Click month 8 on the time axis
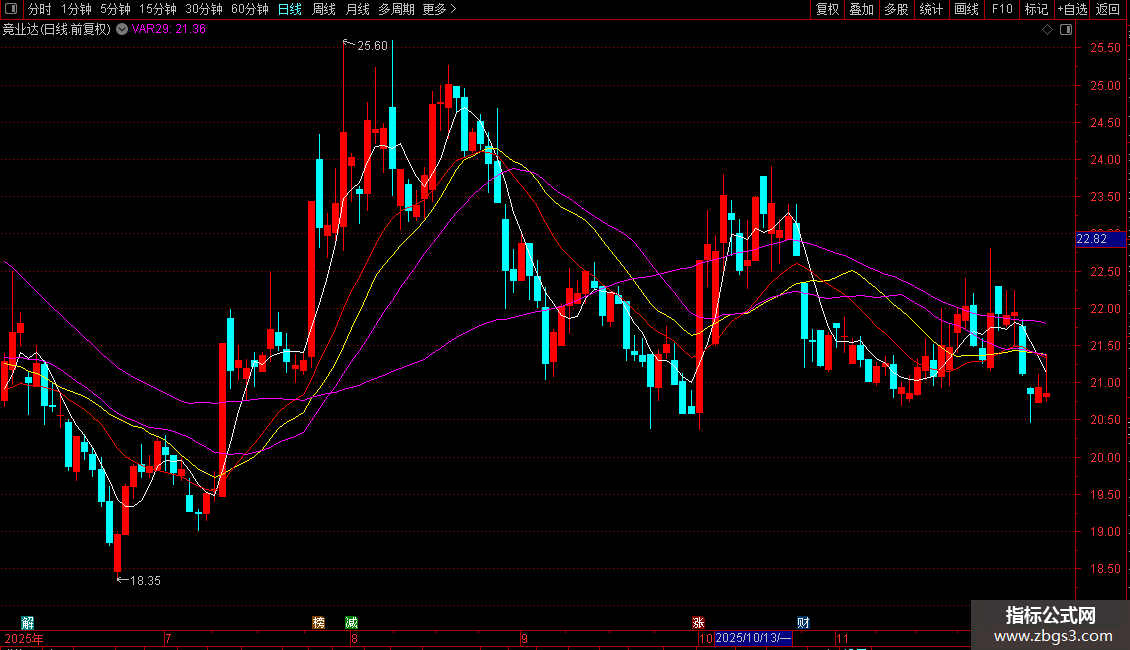Viewport: 1130px width, 650px height. (x=354, y=638)
